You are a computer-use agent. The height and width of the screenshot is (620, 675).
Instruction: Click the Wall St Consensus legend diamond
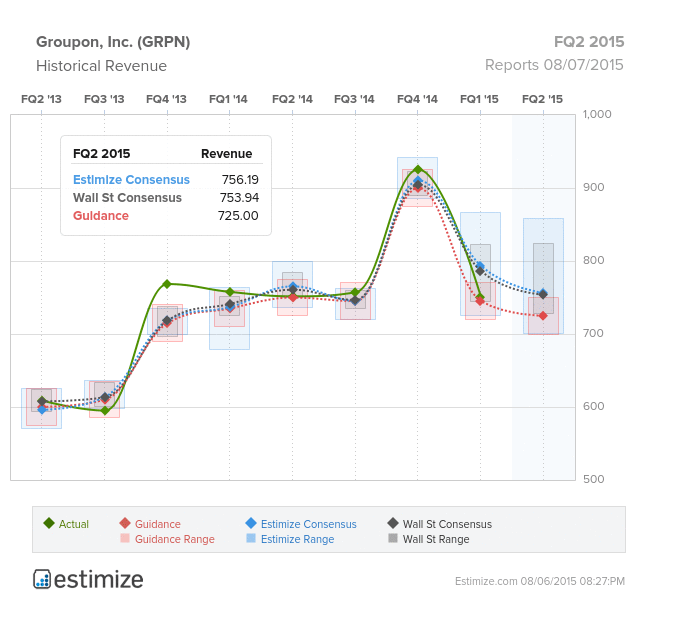tap(393, 523)
